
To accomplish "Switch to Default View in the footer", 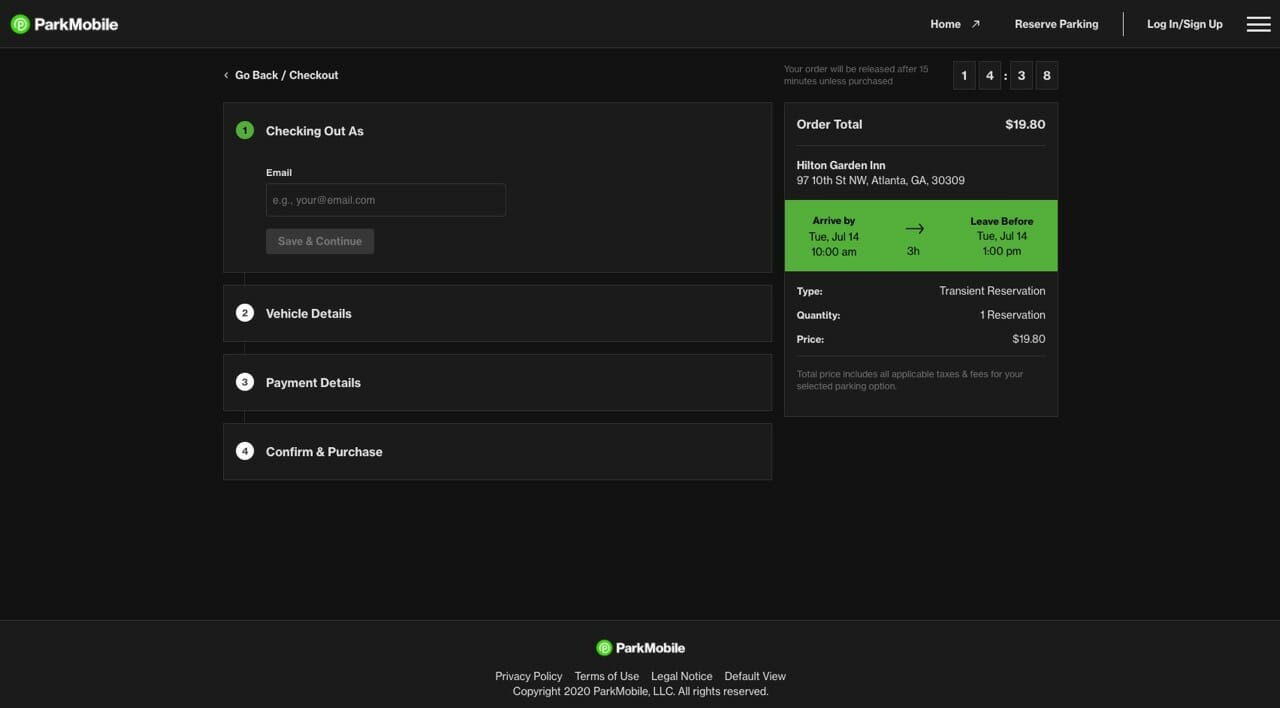I will (x=755, y=676).
